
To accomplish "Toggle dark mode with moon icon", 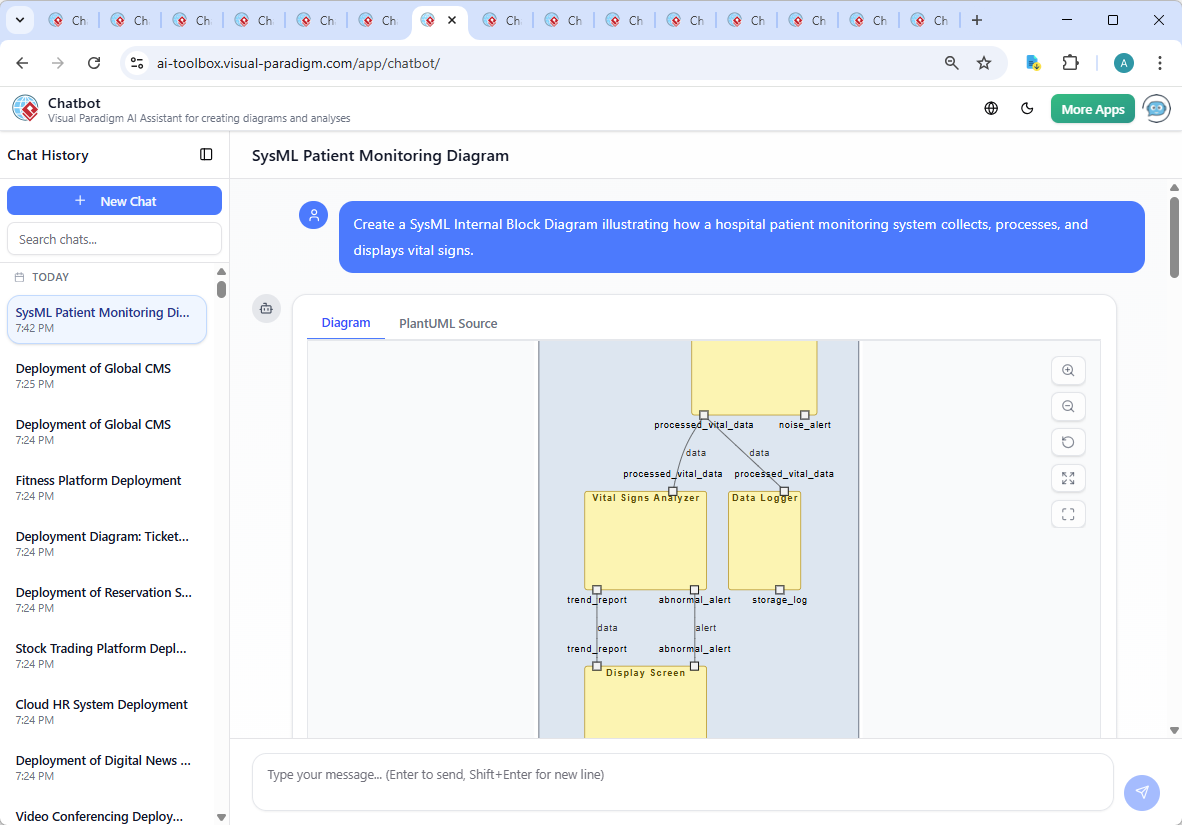I will tap(1027, 109).
